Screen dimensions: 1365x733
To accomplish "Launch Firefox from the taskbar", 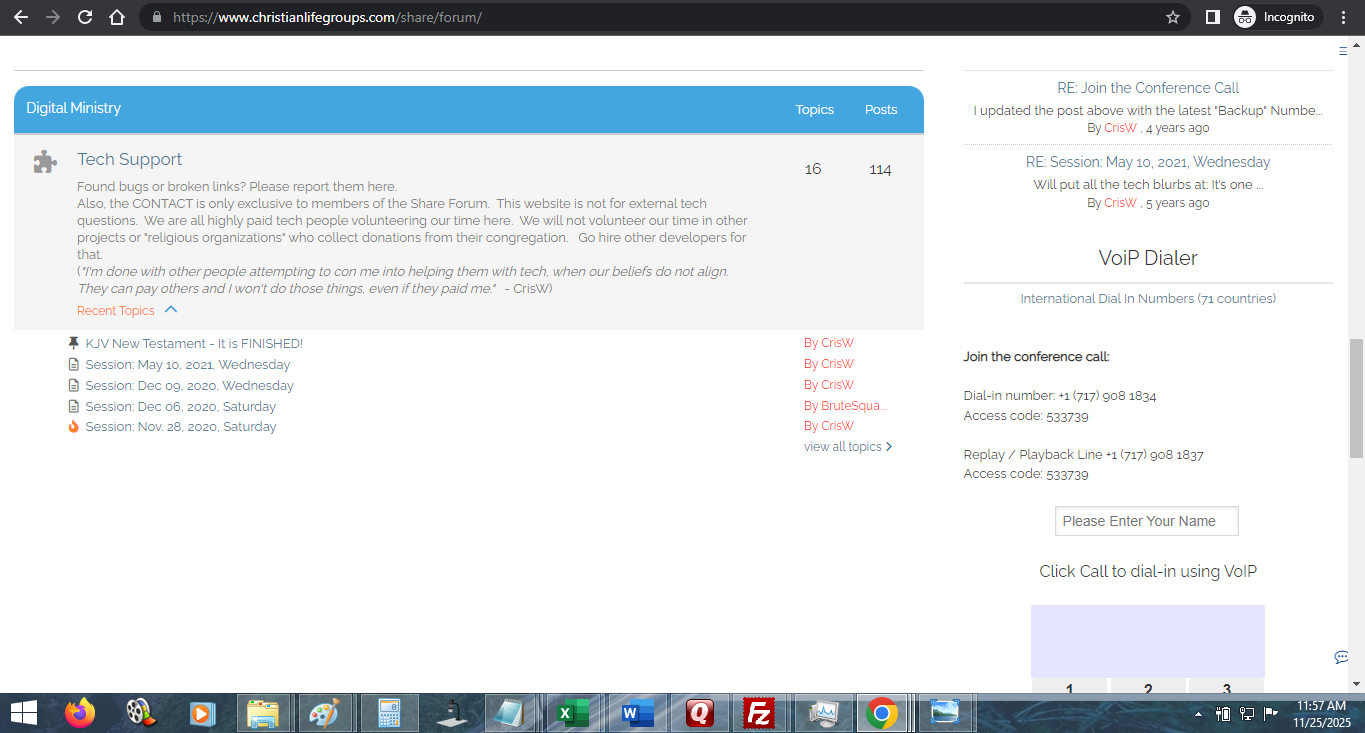I will click(80, 713).
